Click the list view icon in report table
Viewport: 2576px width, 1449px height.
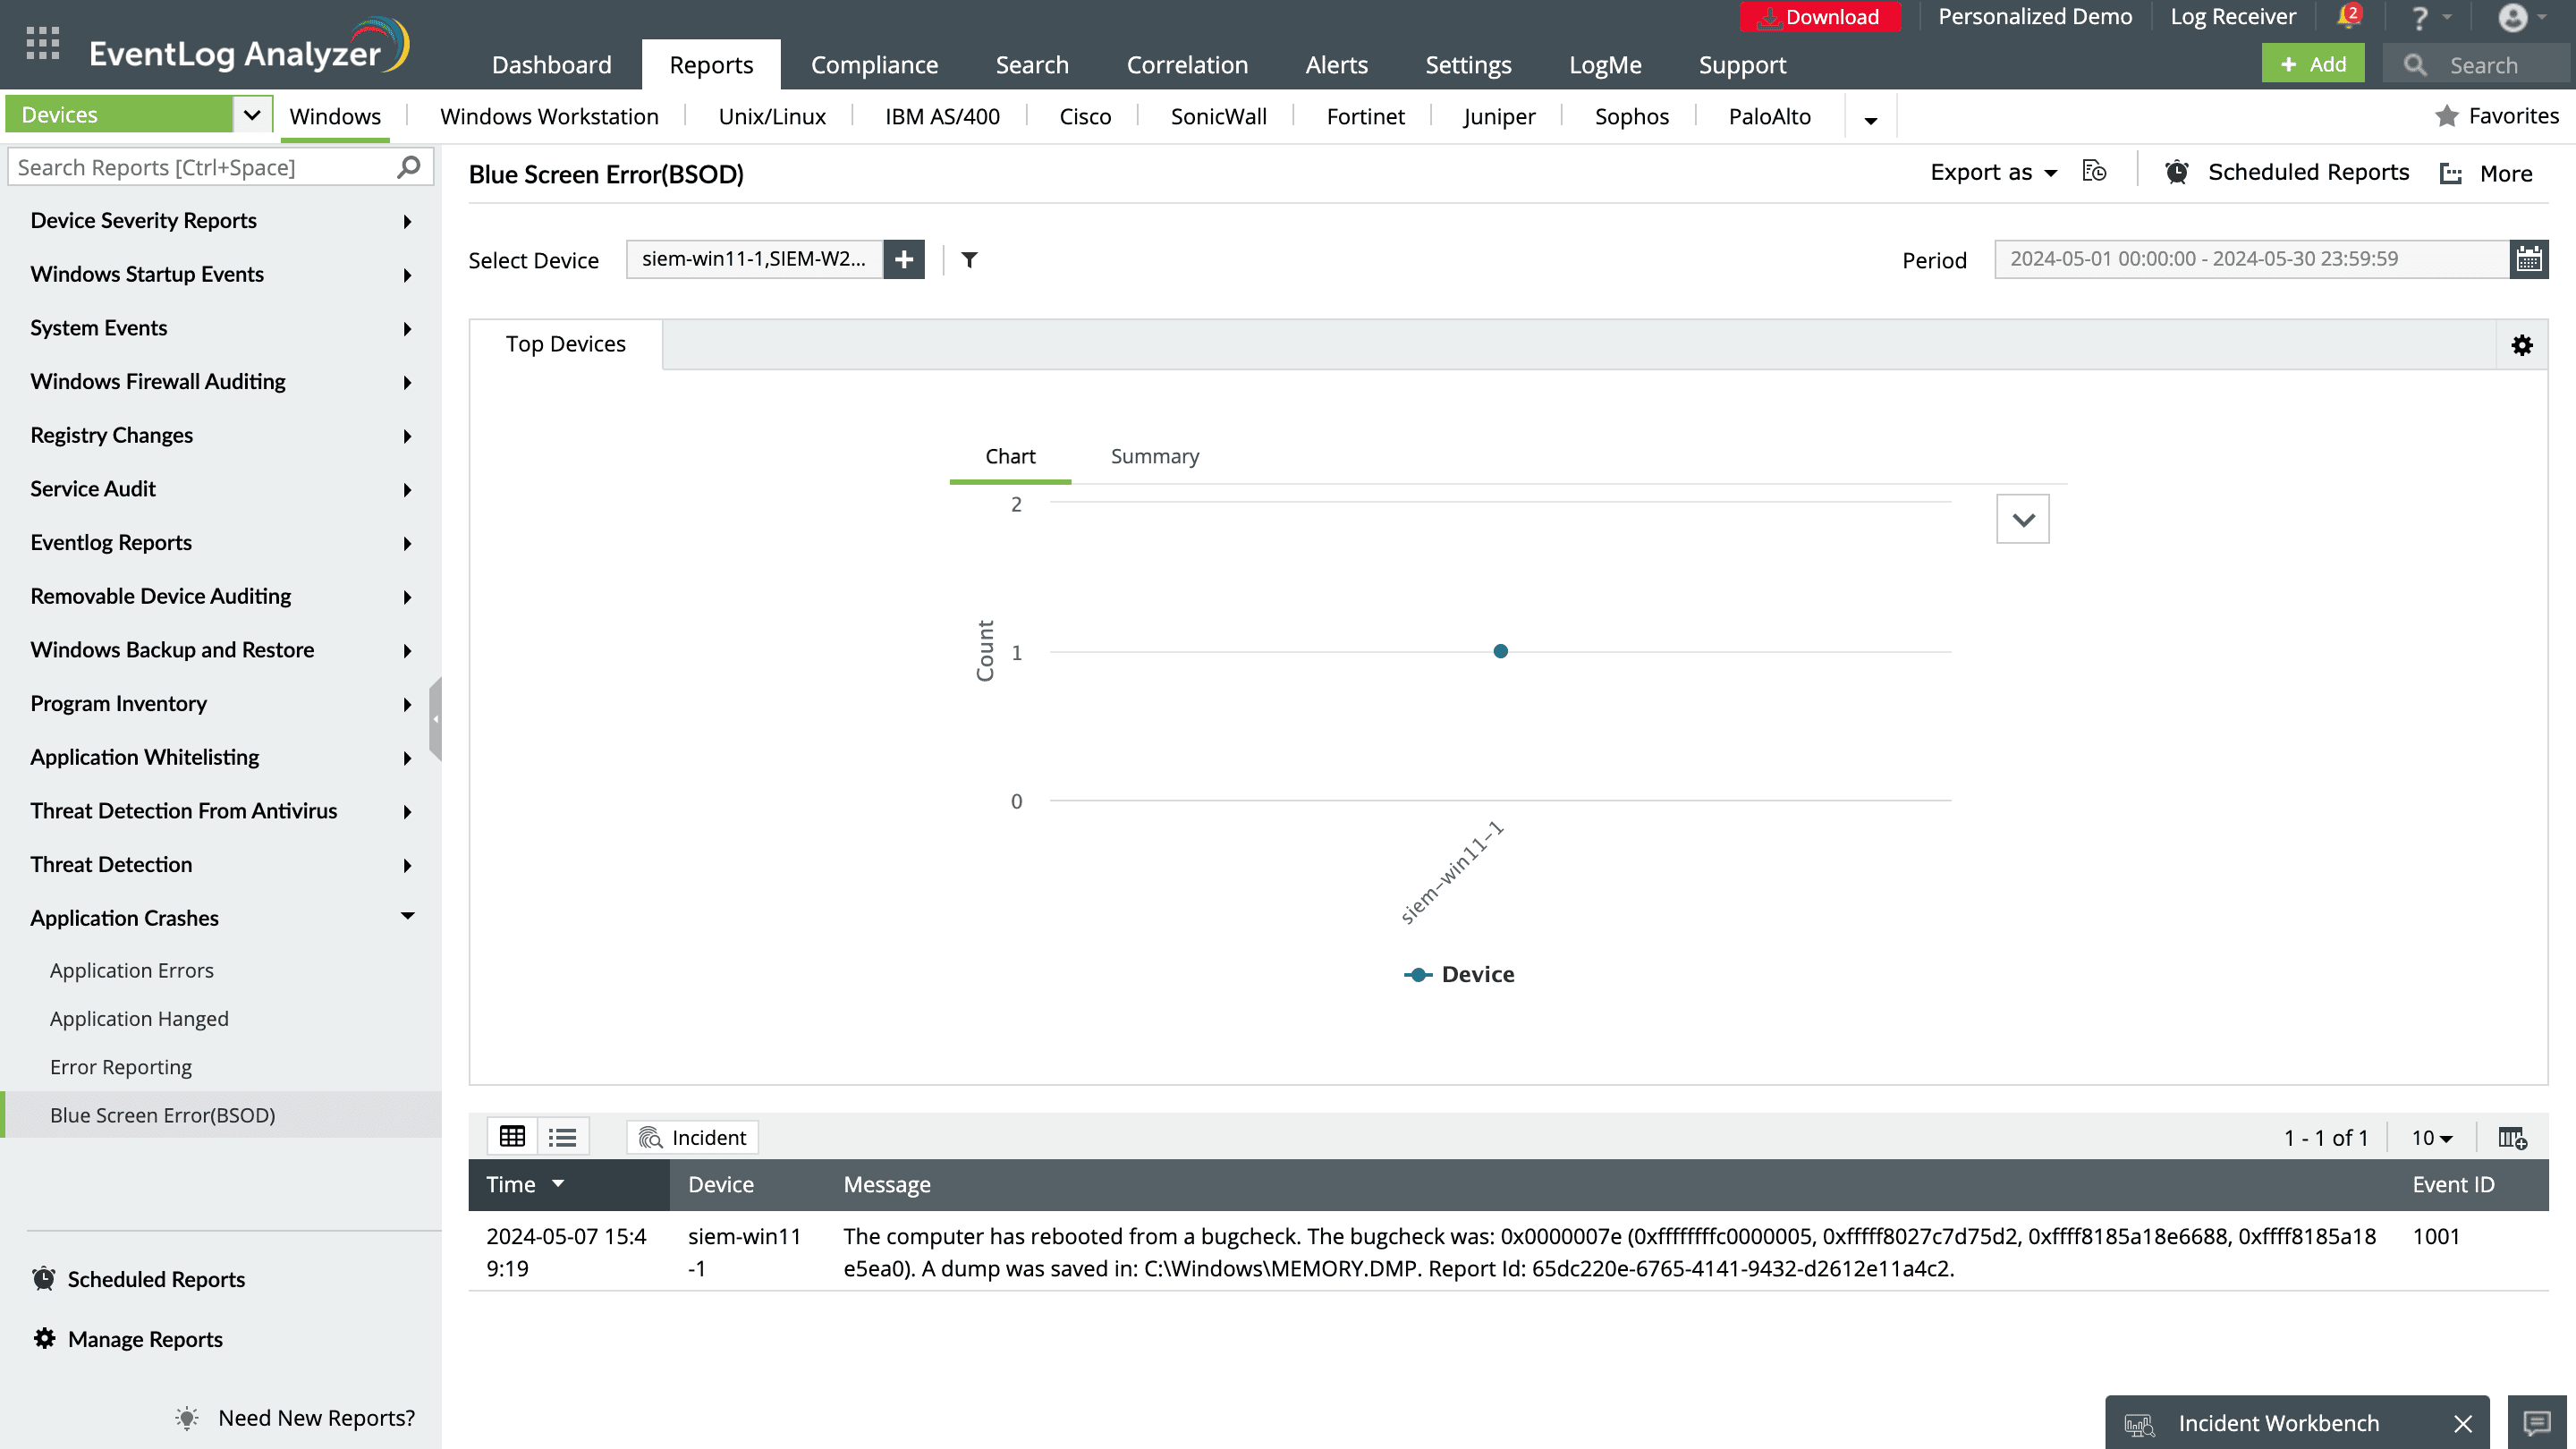(563, 1136)
